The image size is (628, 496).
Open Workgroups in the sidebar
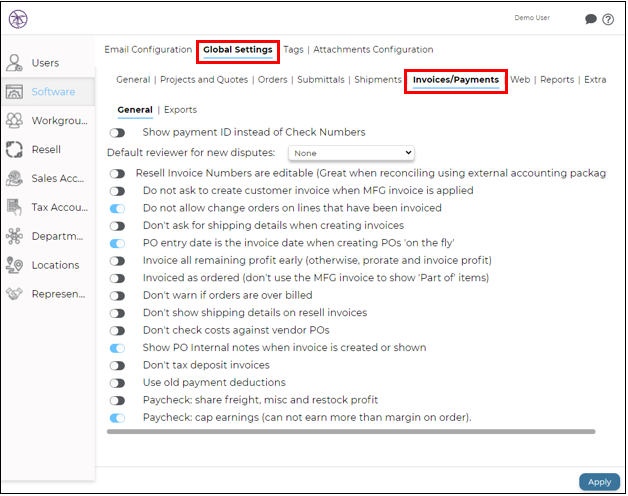(x=59, y=121)
